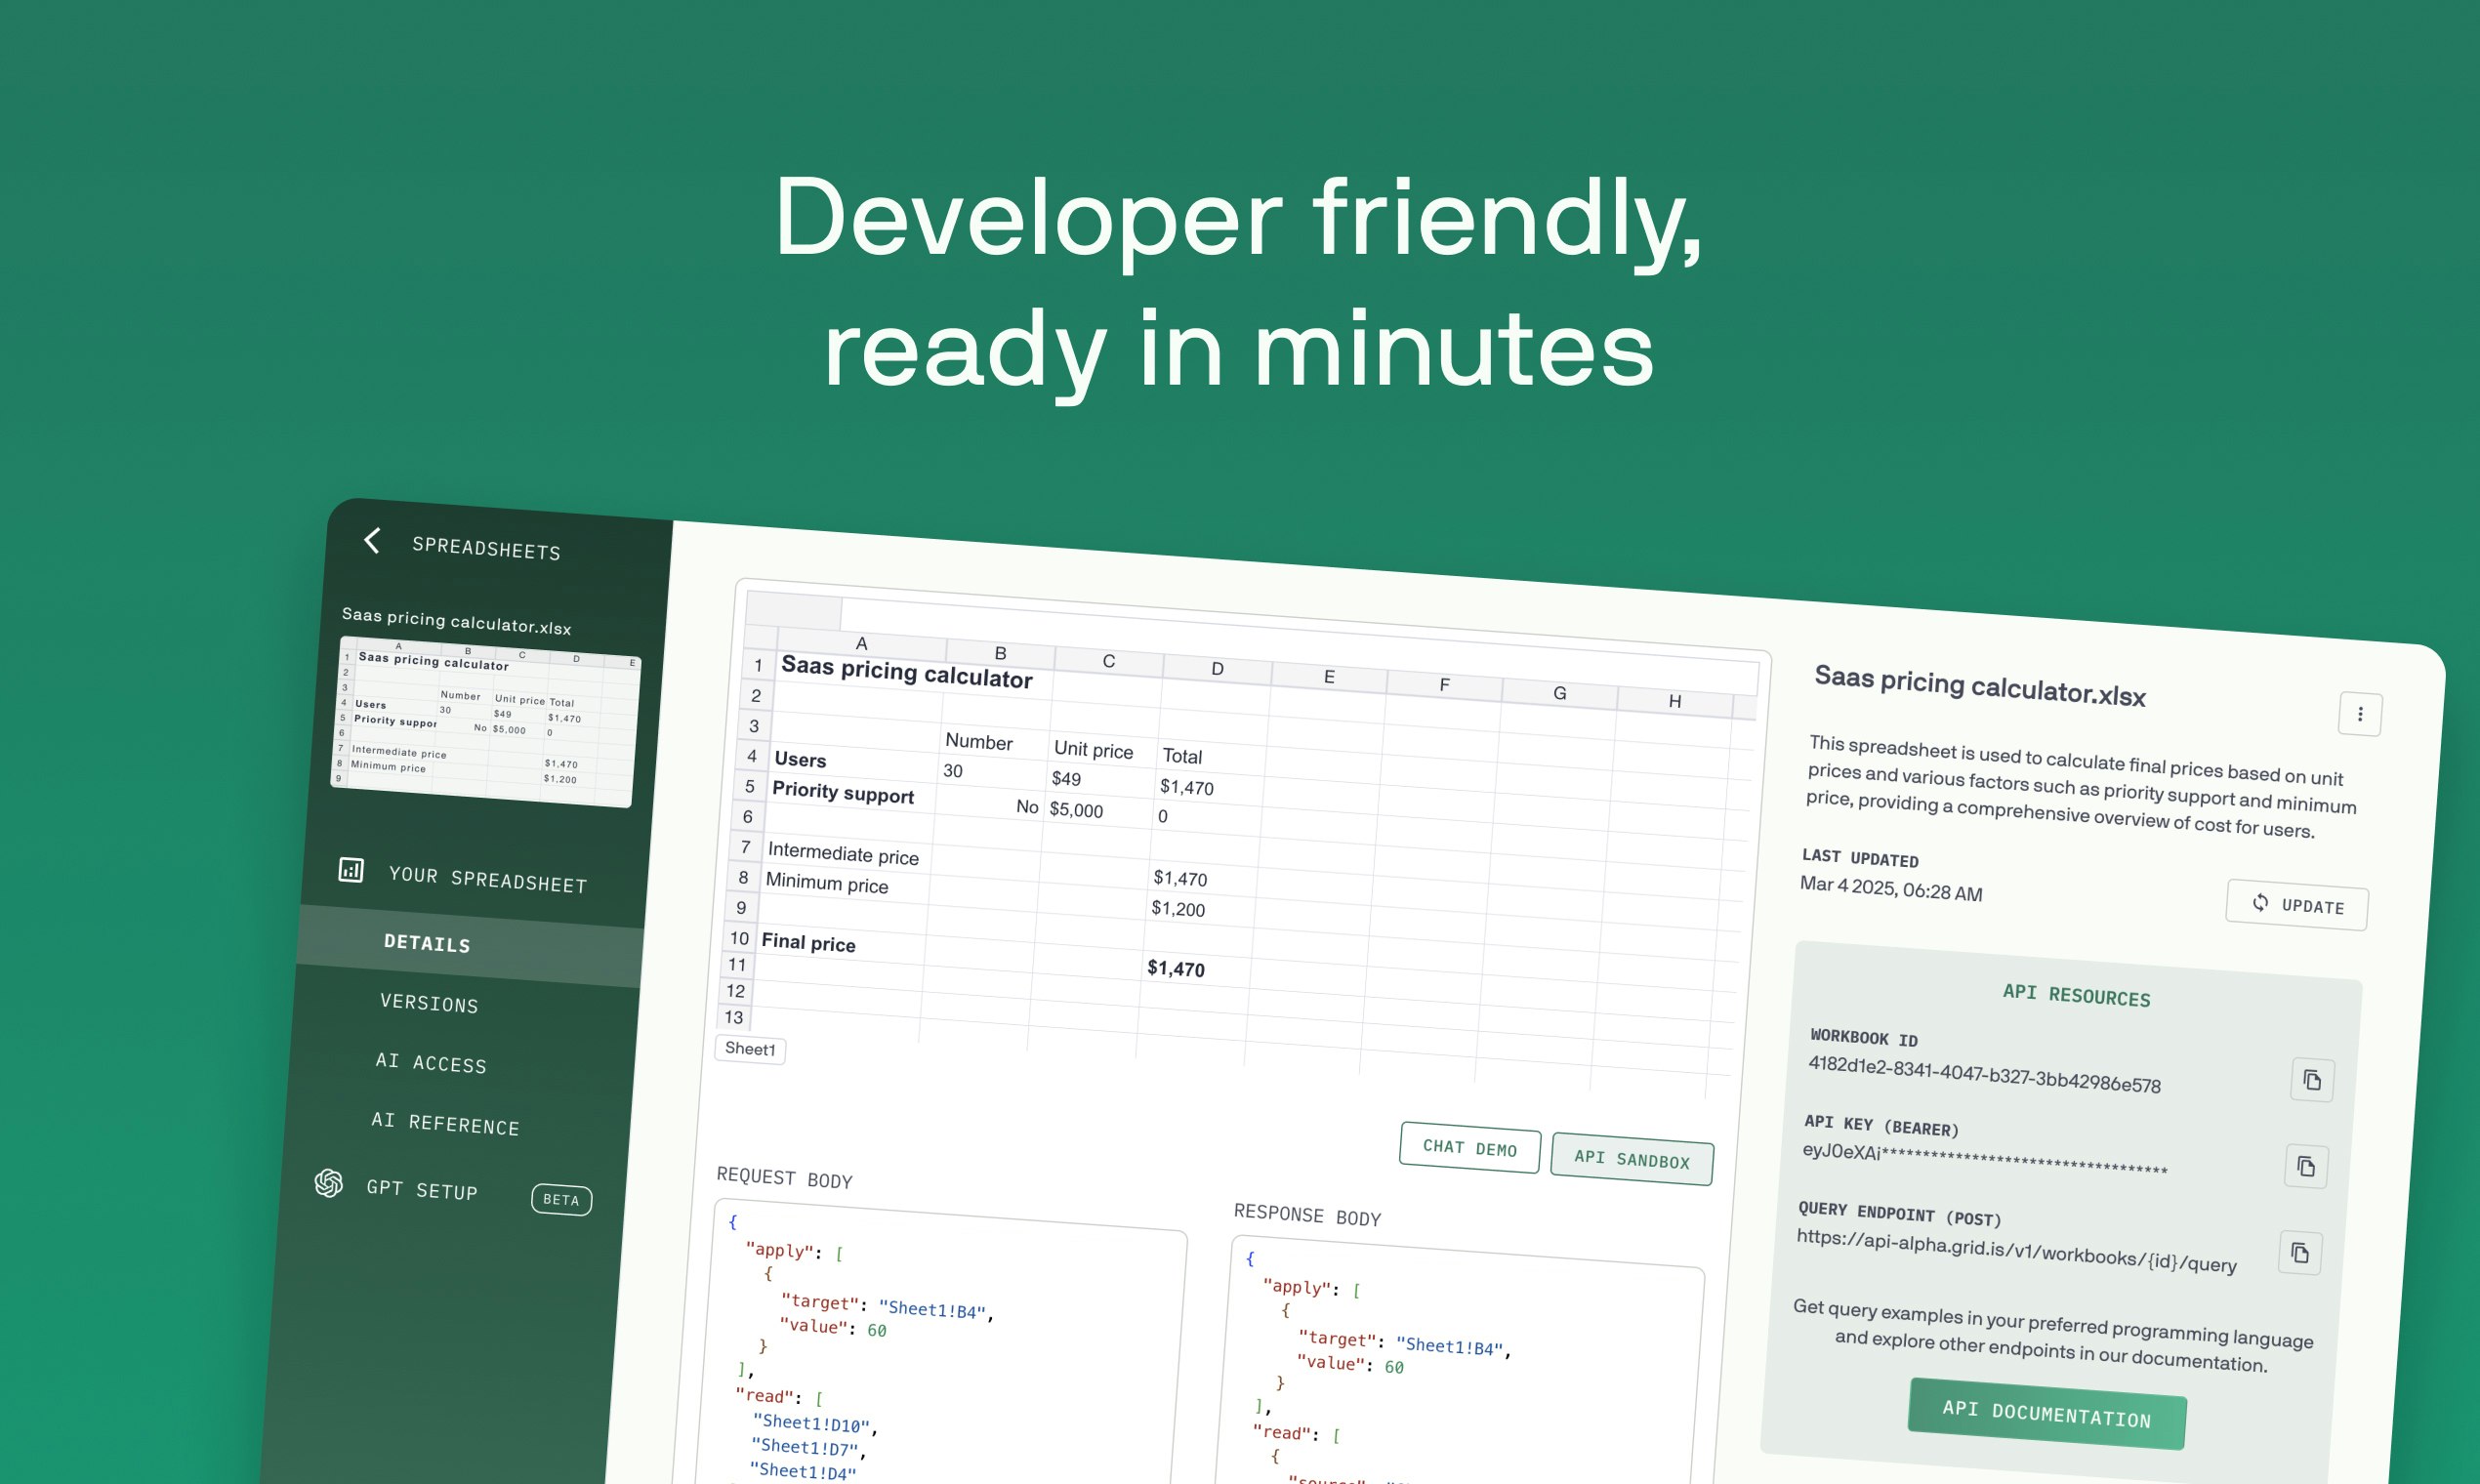Click the Update button
Viewport: 2480px width, 1484px height.
(2296, 905)
